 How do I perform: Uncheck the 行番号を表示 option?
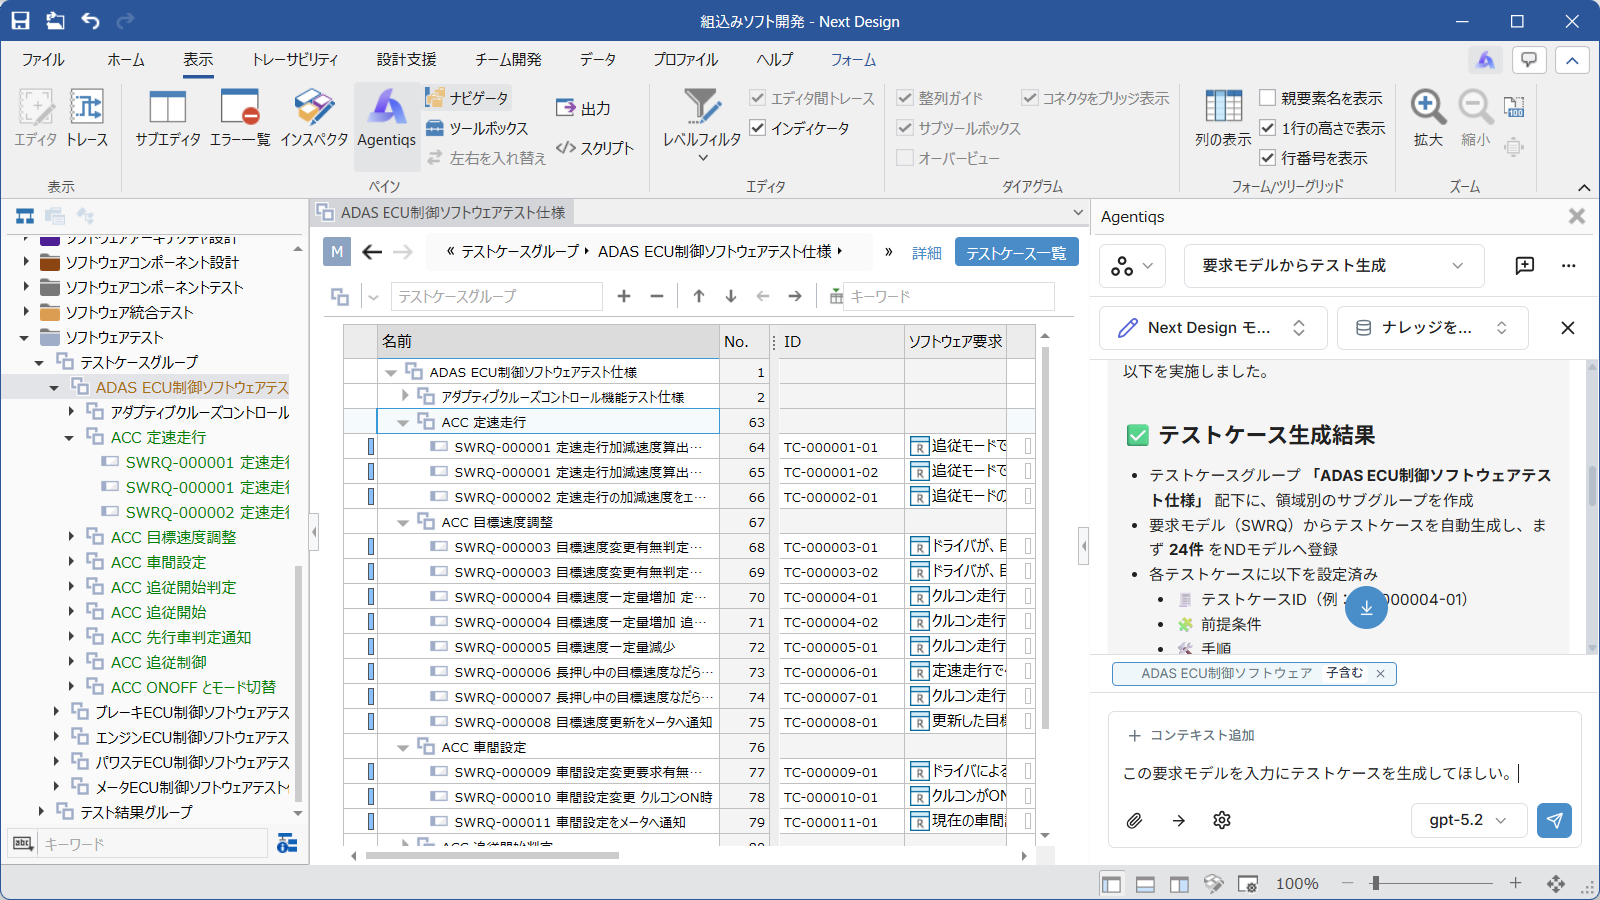coord(1268,158)
